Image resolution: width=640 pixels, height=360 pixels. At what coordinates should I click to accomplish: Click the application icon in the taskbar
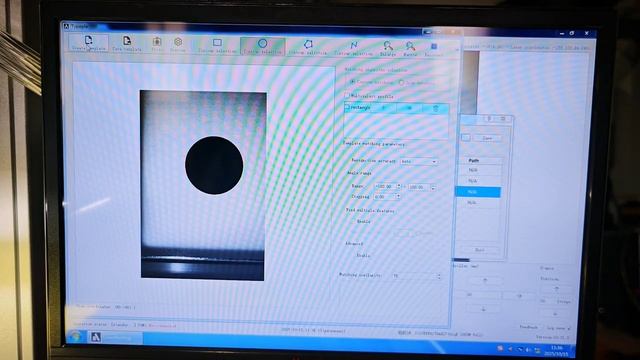96,337
